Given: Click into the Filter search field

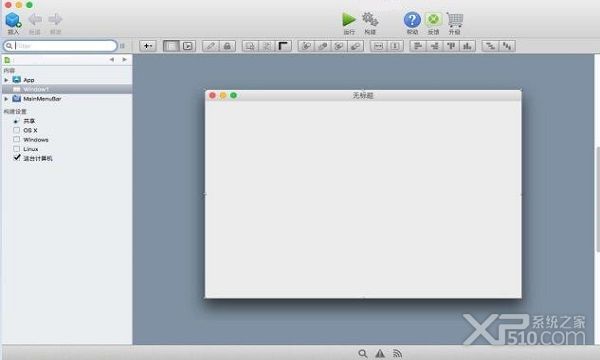Looking at the screenshot, I should pyautogui.click(x=60, y=46).
